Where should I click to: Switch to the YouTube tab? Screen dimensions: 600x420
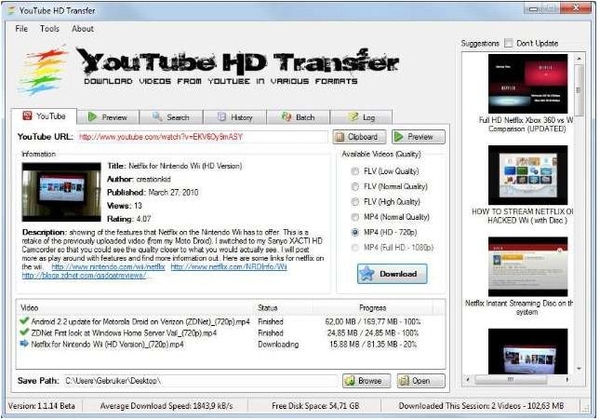tap(44, 116)
